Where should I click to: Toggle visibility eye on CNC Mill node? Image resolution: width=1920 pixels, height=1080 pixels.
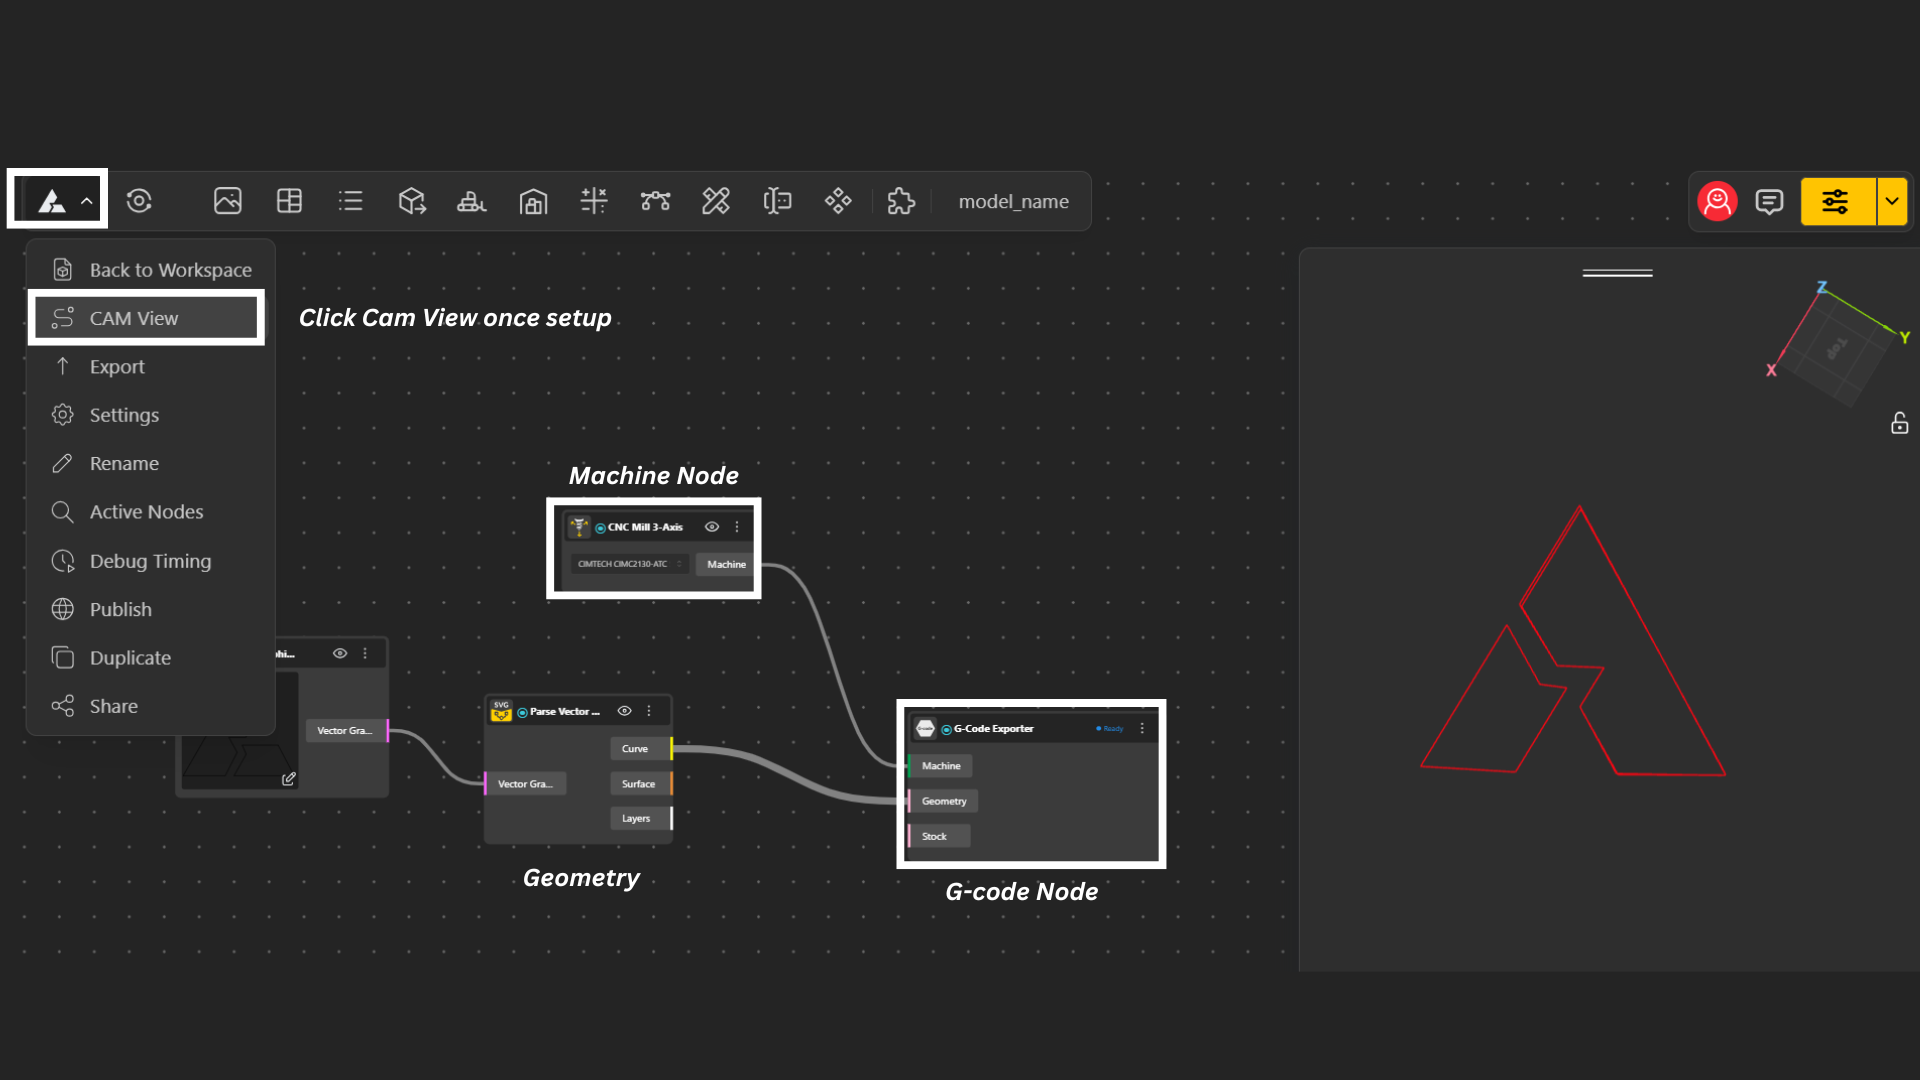[712, 527]
